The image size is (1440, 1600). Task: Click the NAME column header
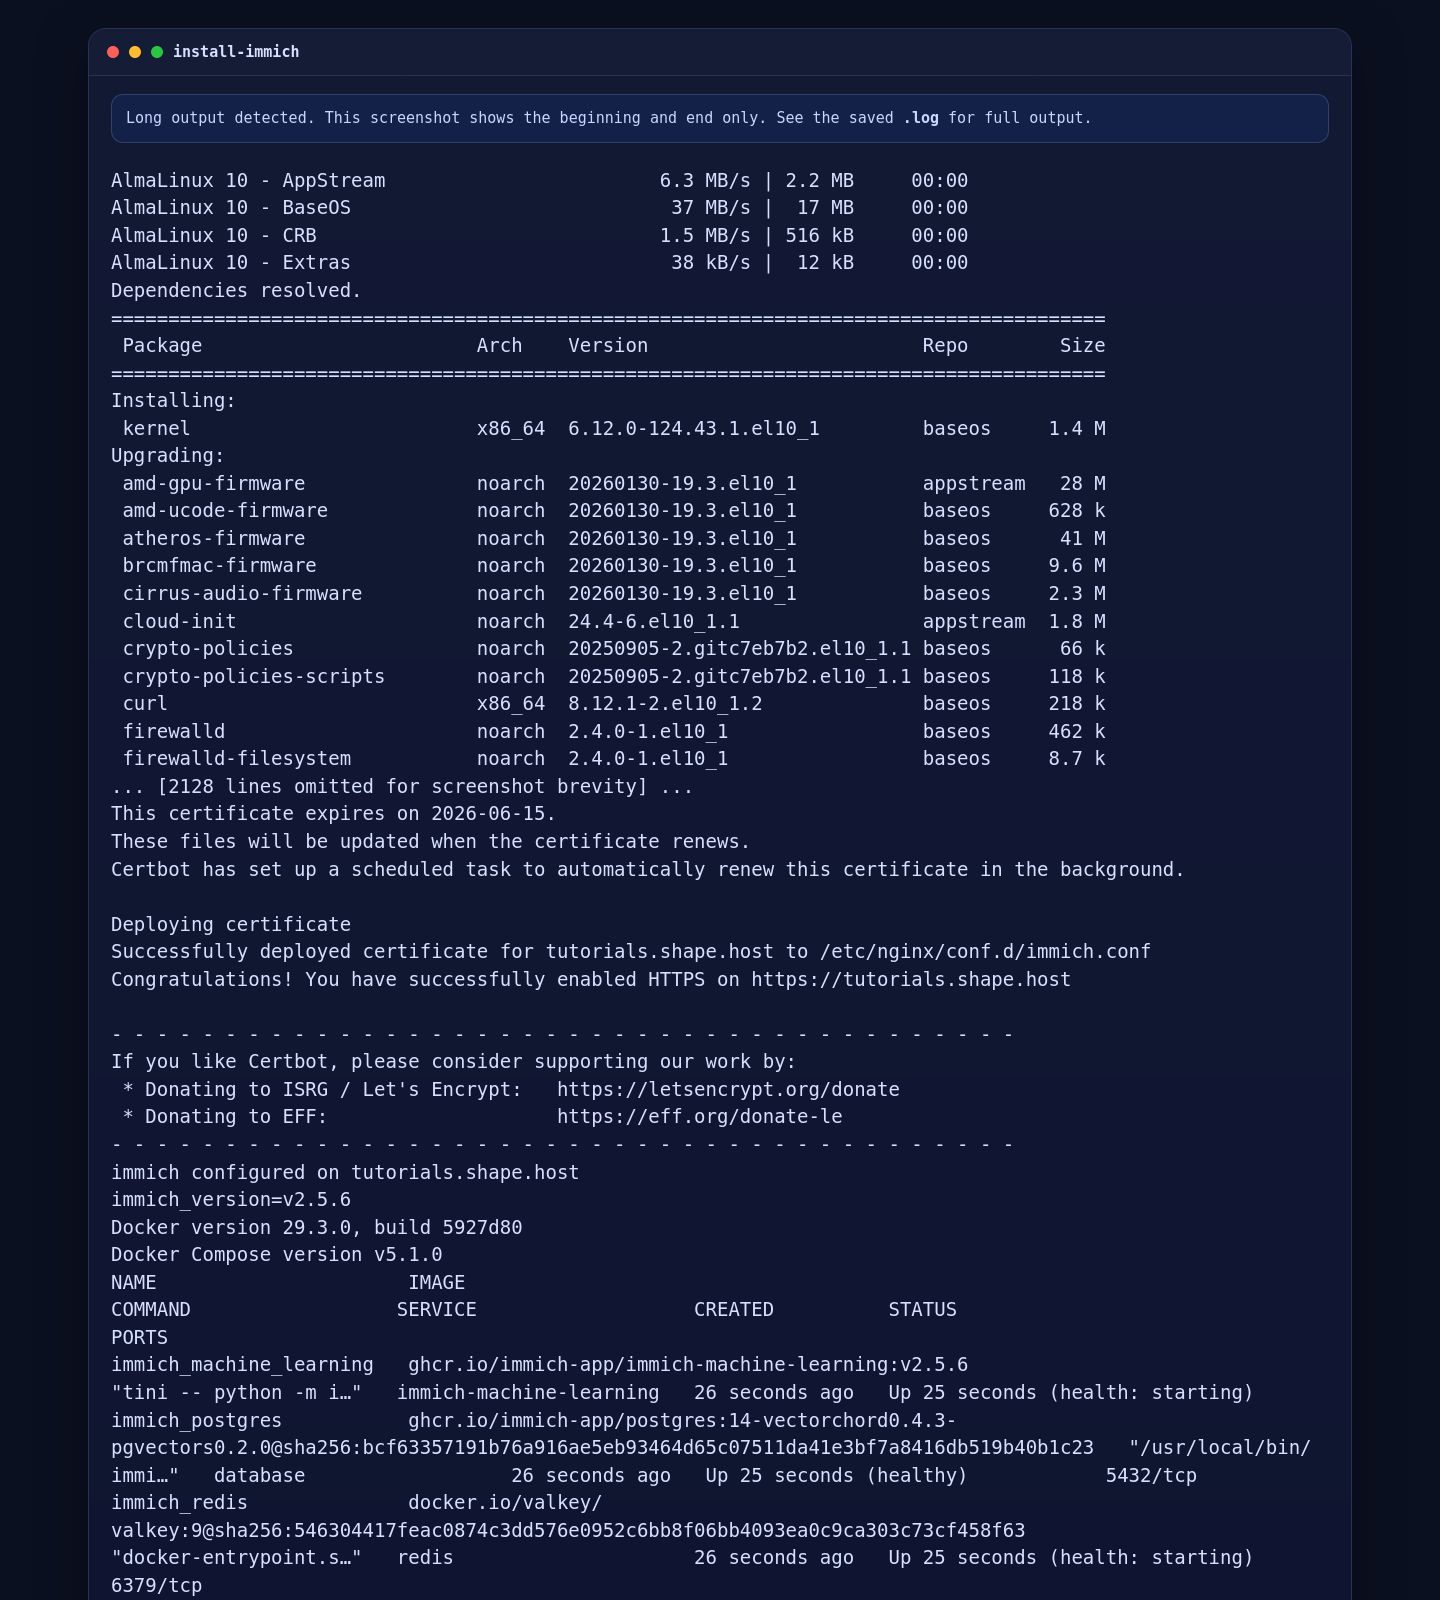[134, 1283]
